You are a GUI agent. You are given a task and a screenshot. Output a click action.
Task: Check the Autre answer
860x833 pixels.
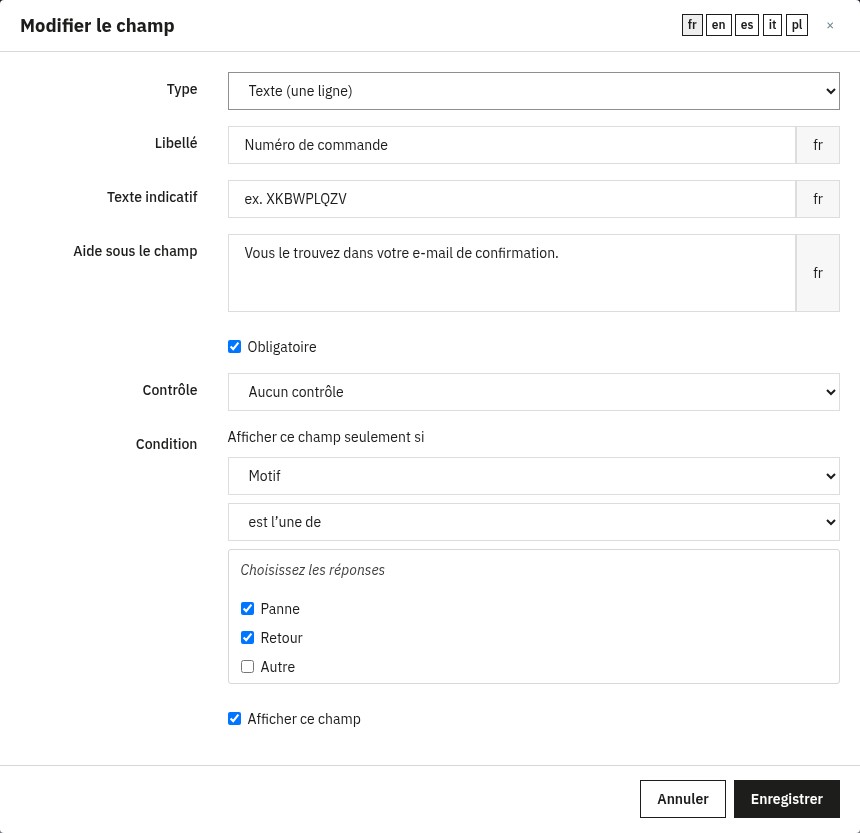[x=247, y=667]
